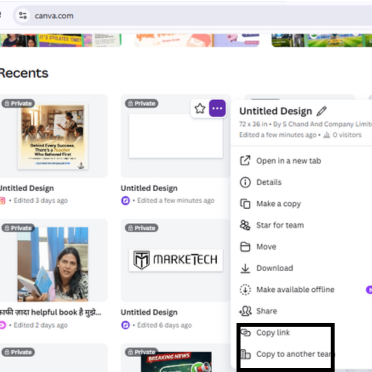Screen dimensions: 372x372
Task: Click the Edited 2 days ago text
Action: click(41, 325)
